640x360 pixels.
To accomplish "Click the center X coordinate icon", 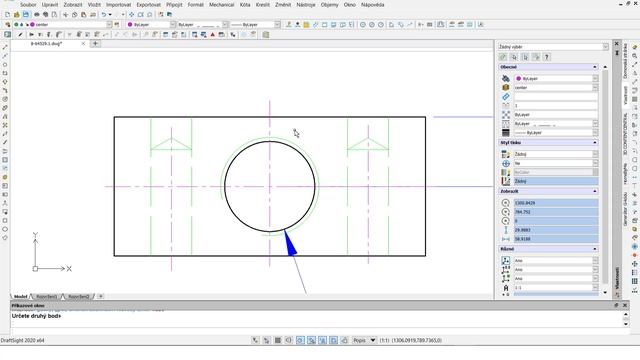I will click(x=506, y=203).
